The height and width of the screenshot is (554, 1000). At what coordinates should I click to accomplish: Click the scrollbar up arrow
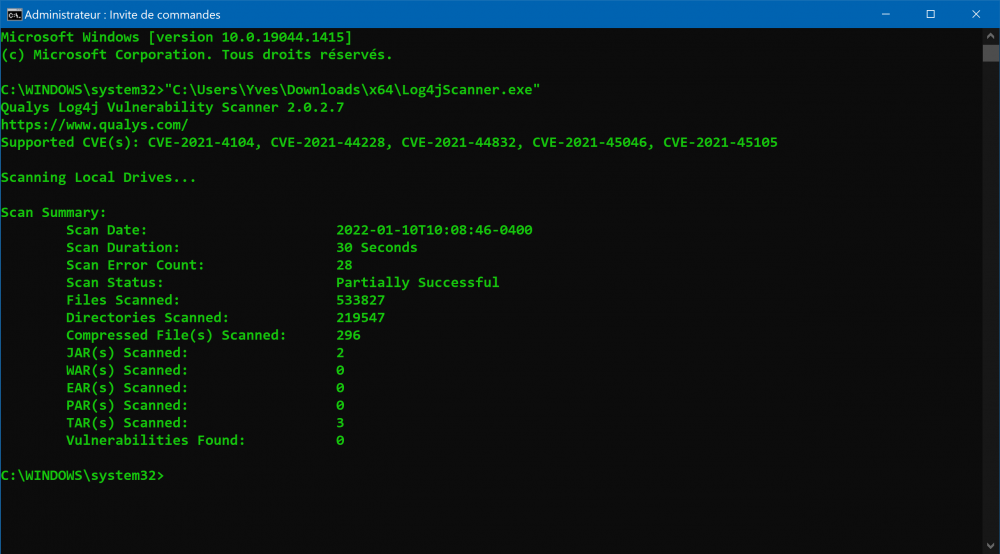991,36
